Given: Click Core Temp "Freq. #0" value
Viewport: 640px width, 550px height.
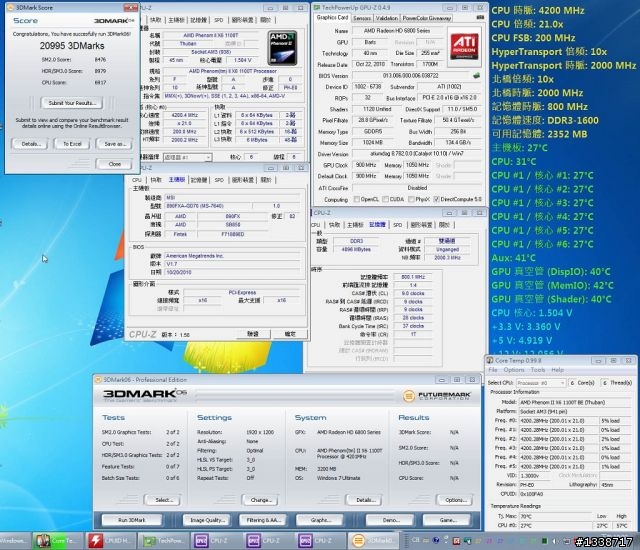Looking at the screenshot, I should click(x=558, y=421).
